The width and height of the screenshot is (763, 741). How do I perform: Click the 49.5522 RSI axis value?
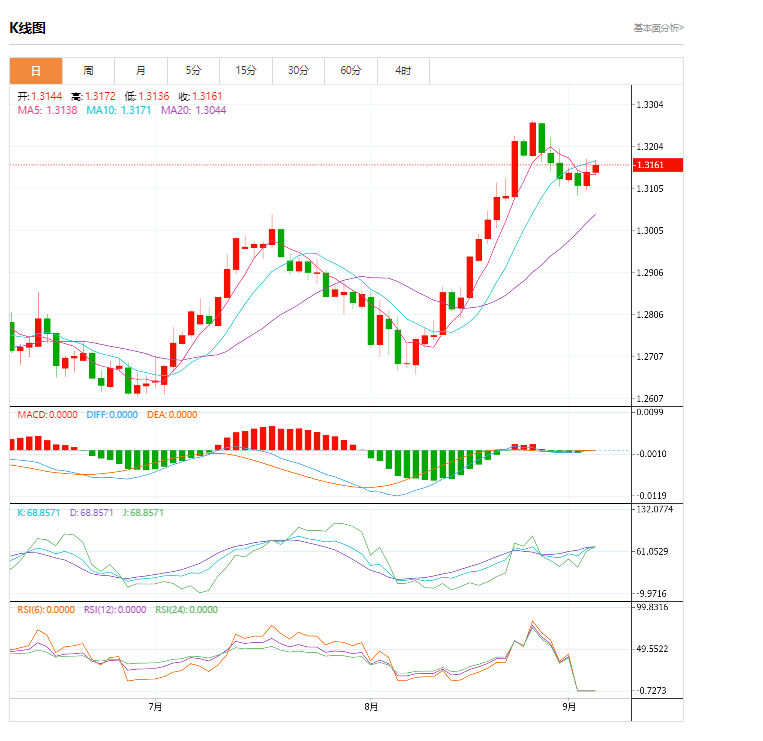(x=653, y=649)
